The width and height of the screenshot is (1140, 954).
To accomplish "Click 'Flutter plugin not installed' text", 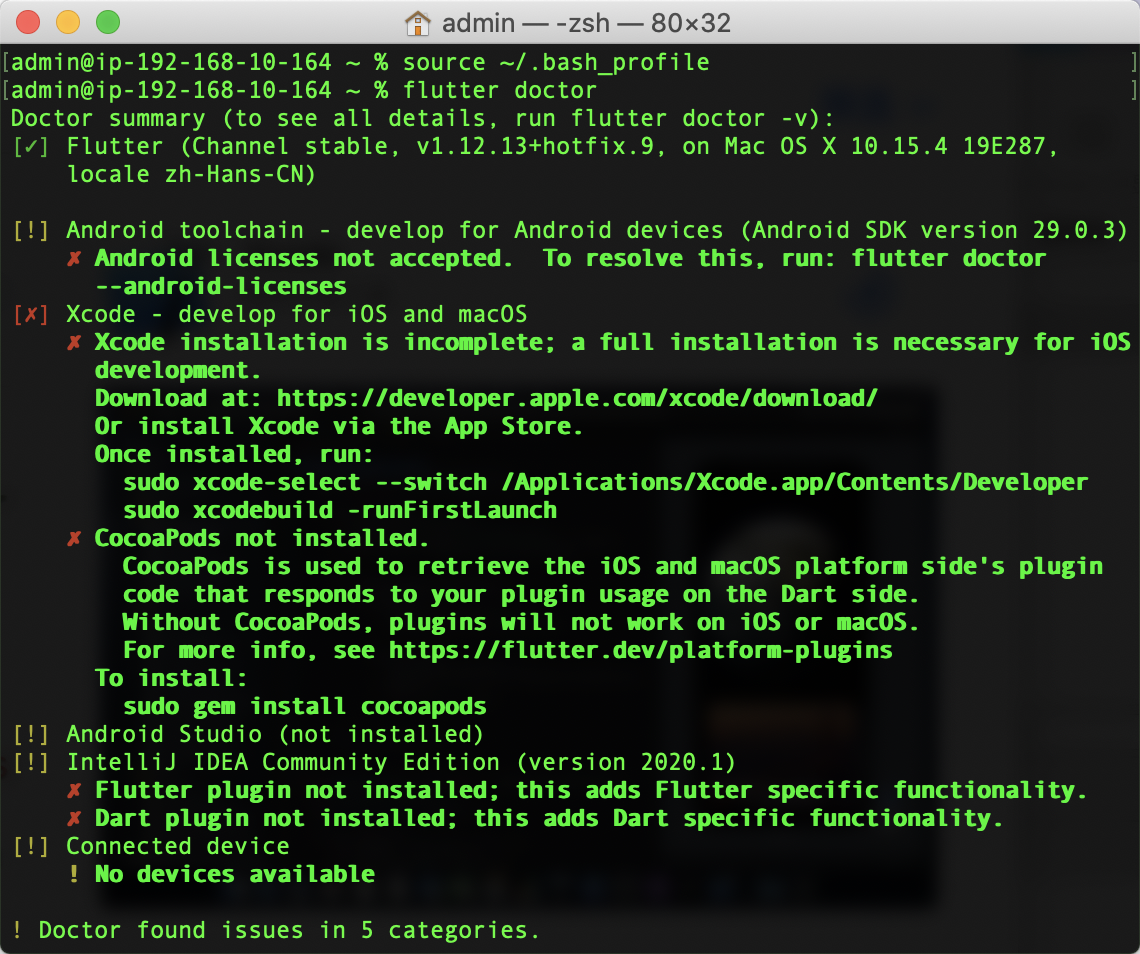I will click(292, 790).
